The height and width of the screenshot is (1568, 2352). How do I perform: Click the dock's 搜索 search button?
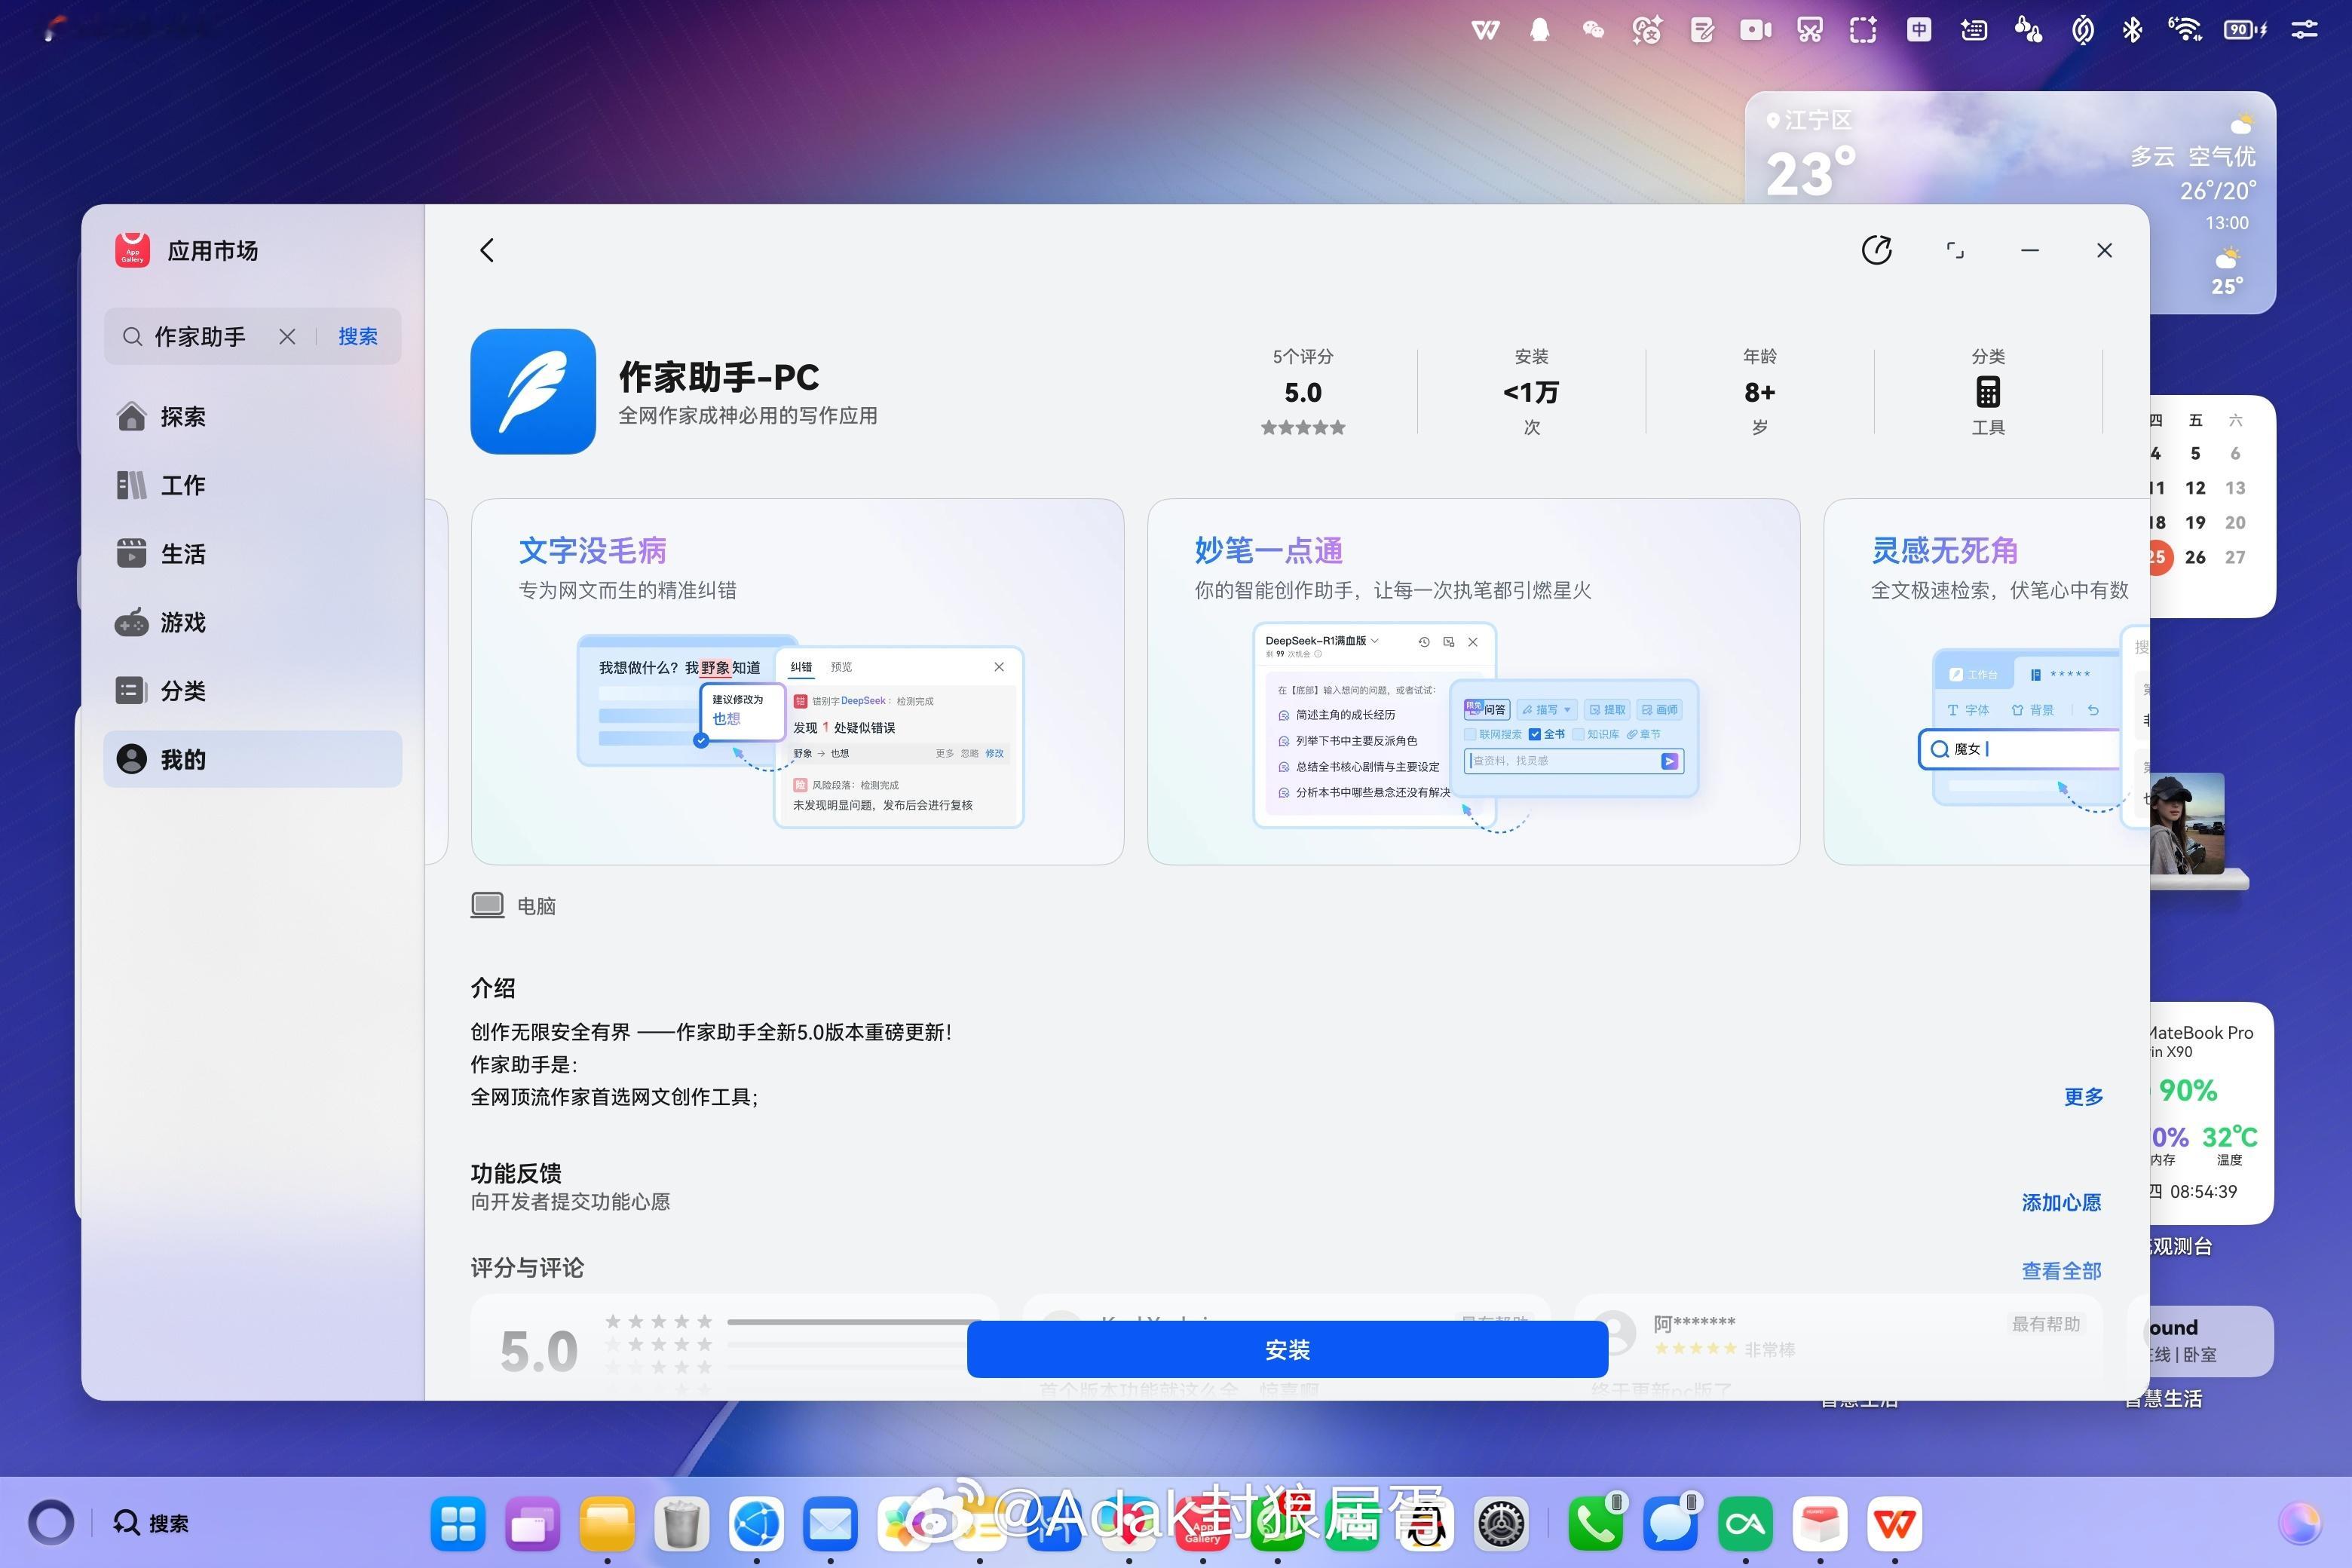coord(151,1523)
